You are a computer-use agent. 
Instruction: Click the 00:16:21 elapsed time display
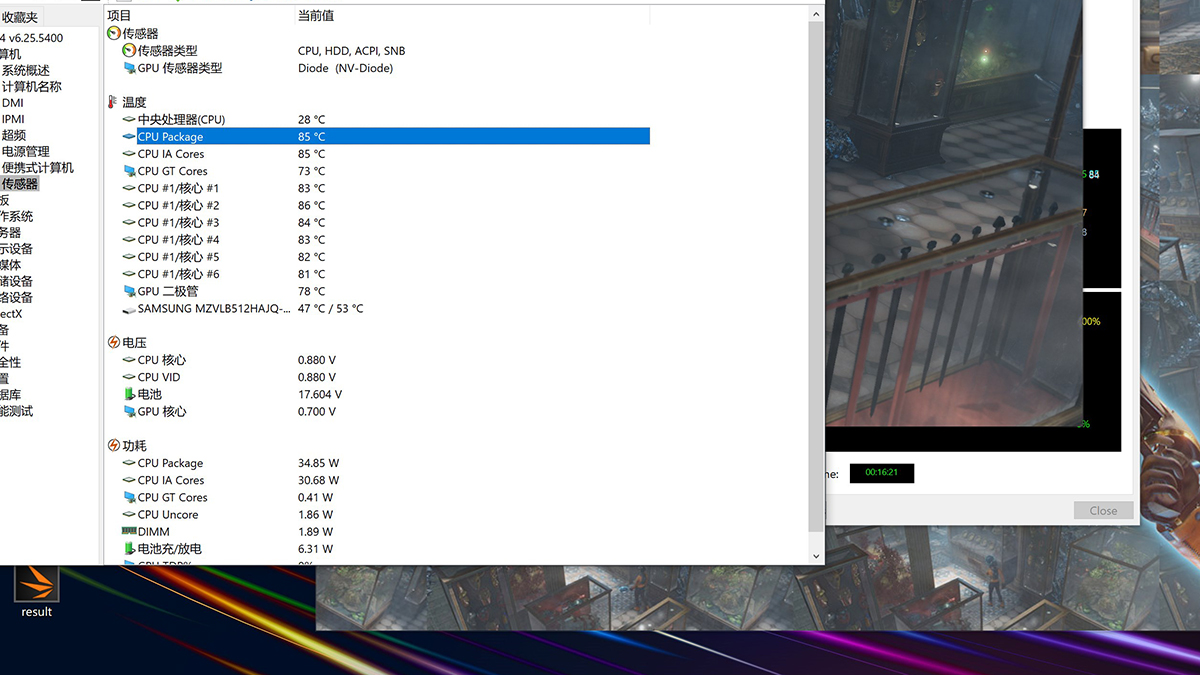882,473
